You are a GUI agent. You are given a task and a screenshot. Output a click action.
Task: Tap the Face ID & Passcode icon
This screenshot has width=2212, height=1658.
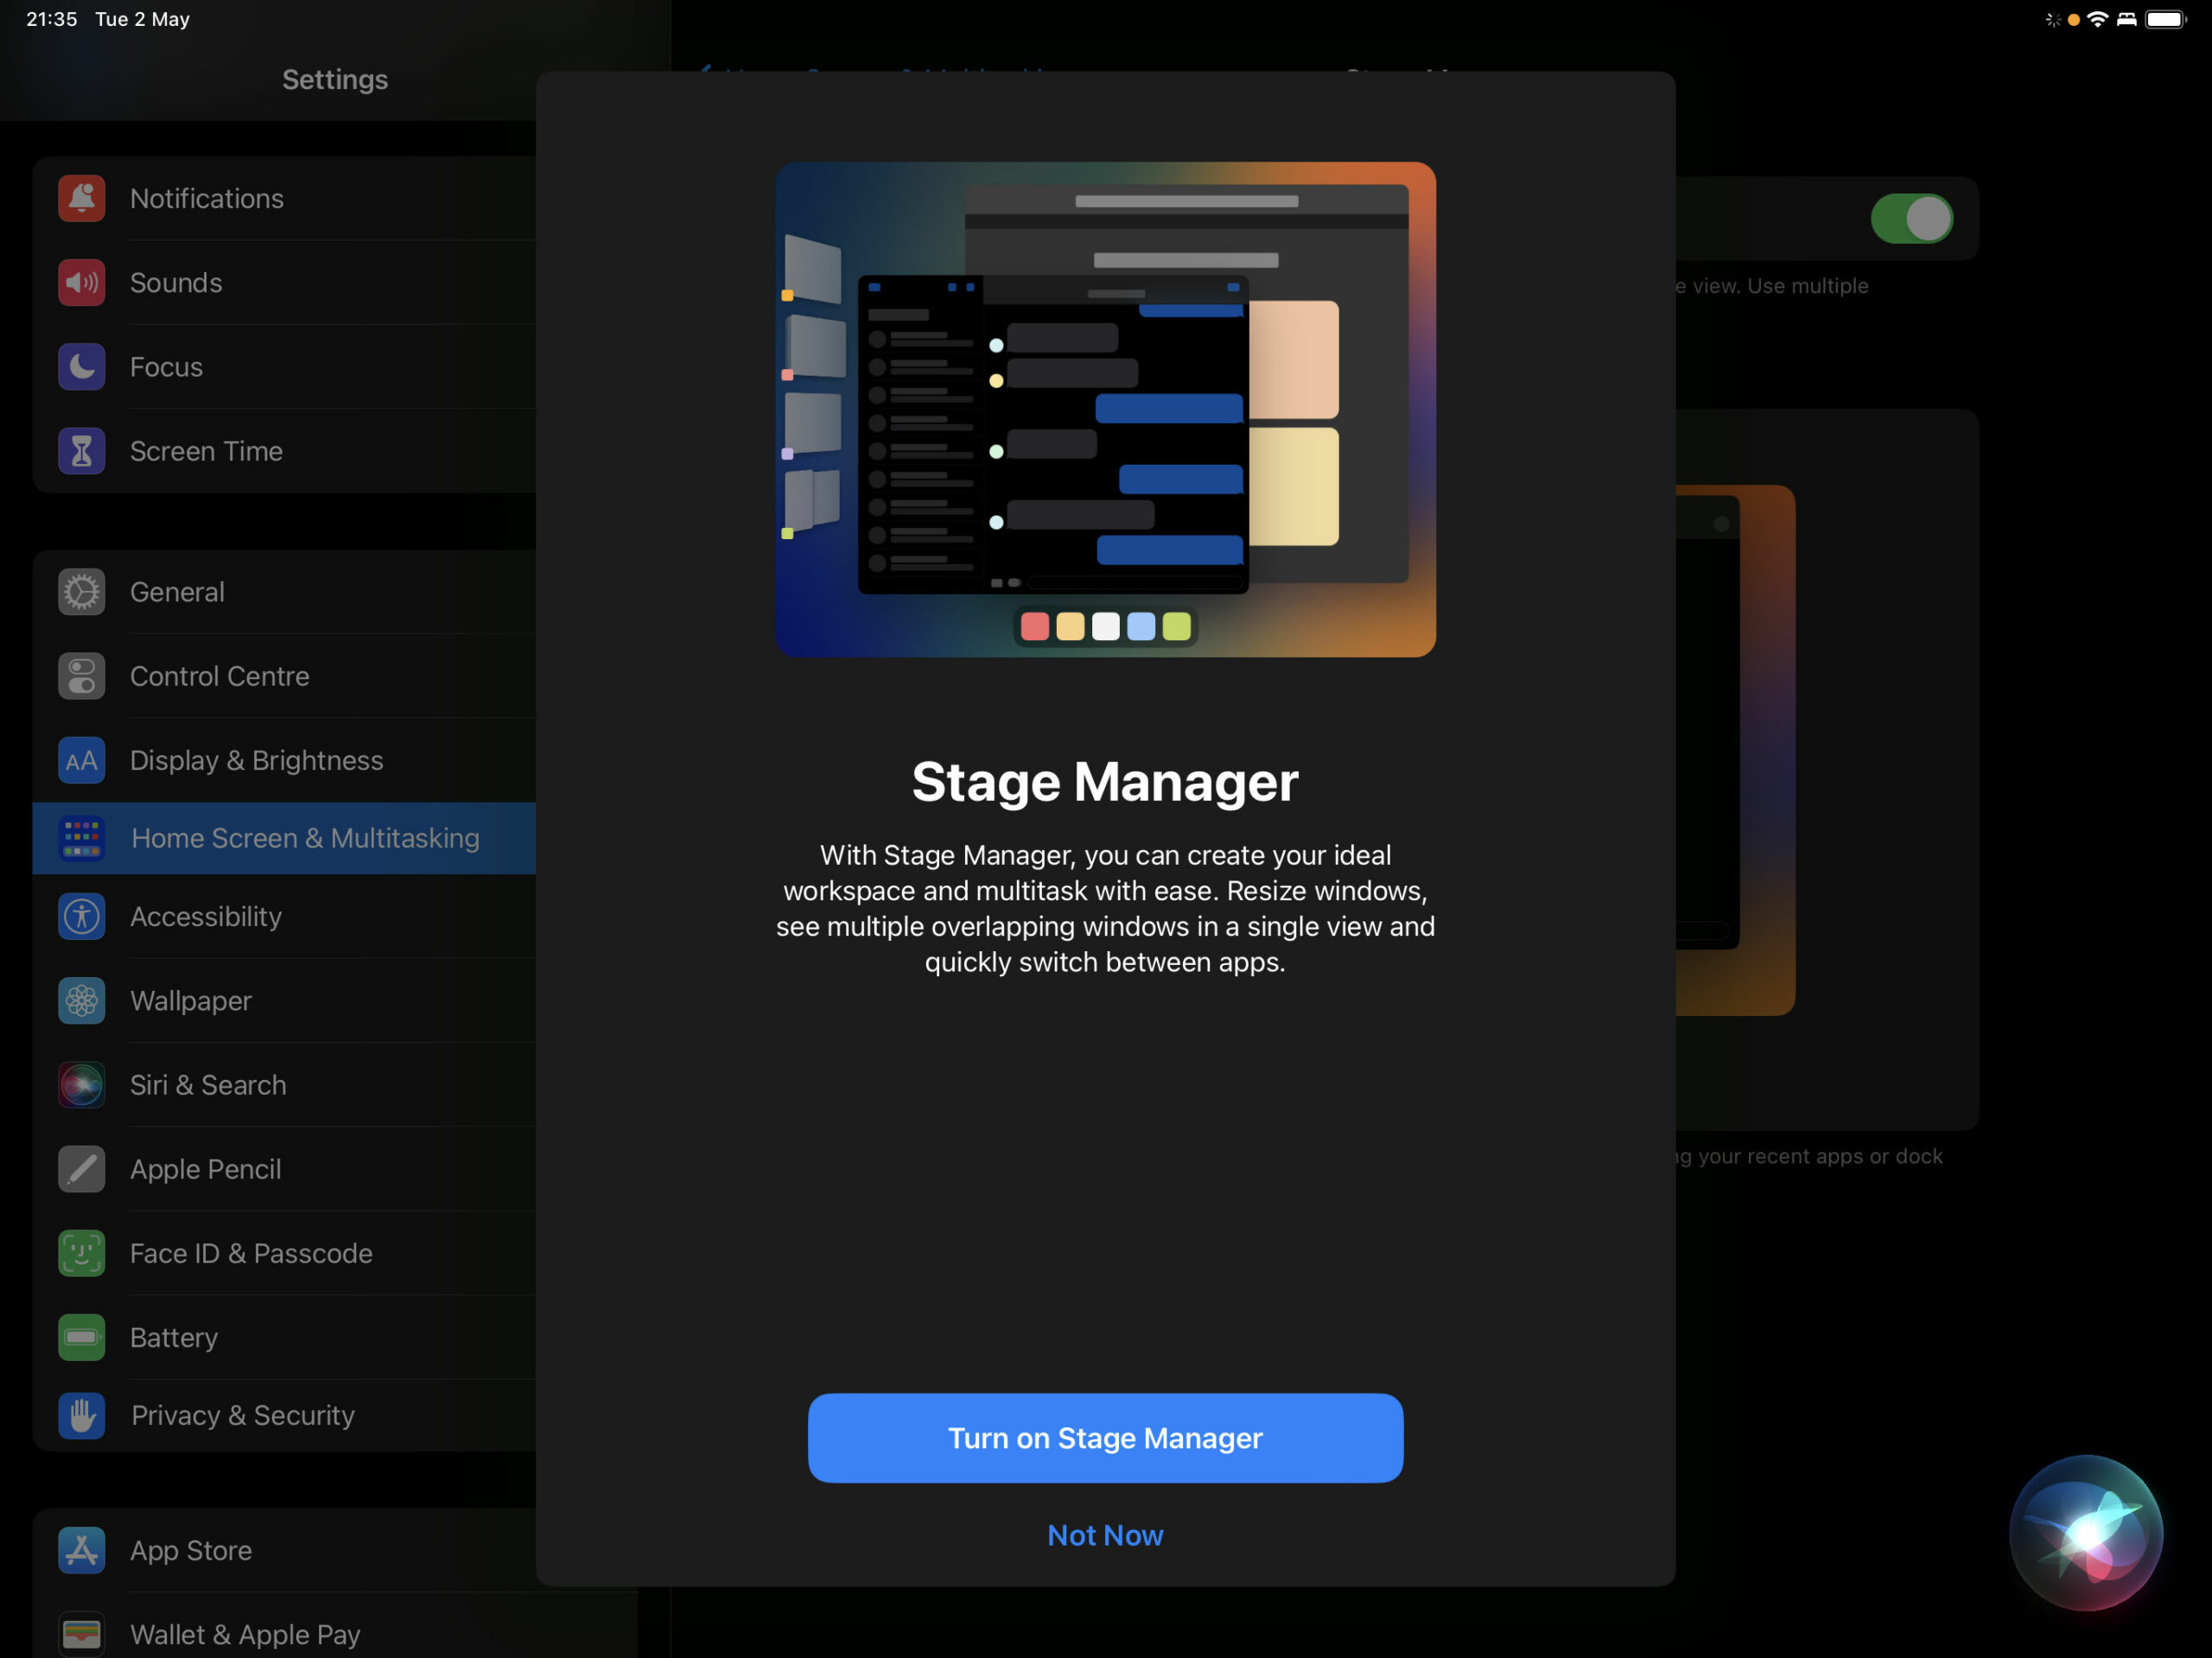pos(81,1254)
